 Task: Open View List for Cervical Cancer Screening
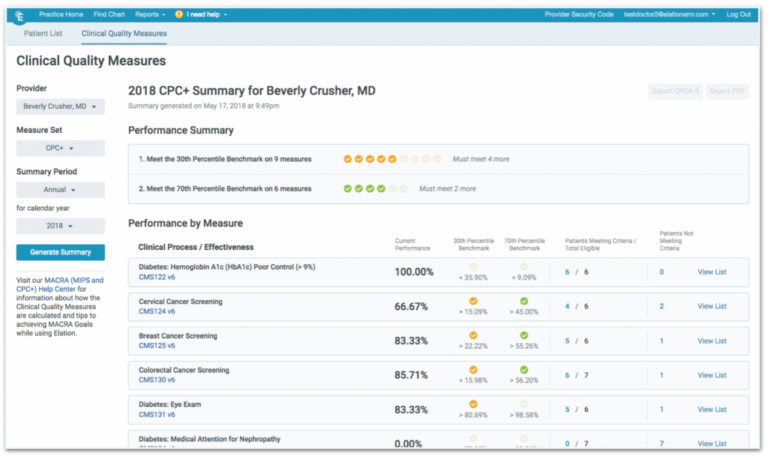[712, 306]
